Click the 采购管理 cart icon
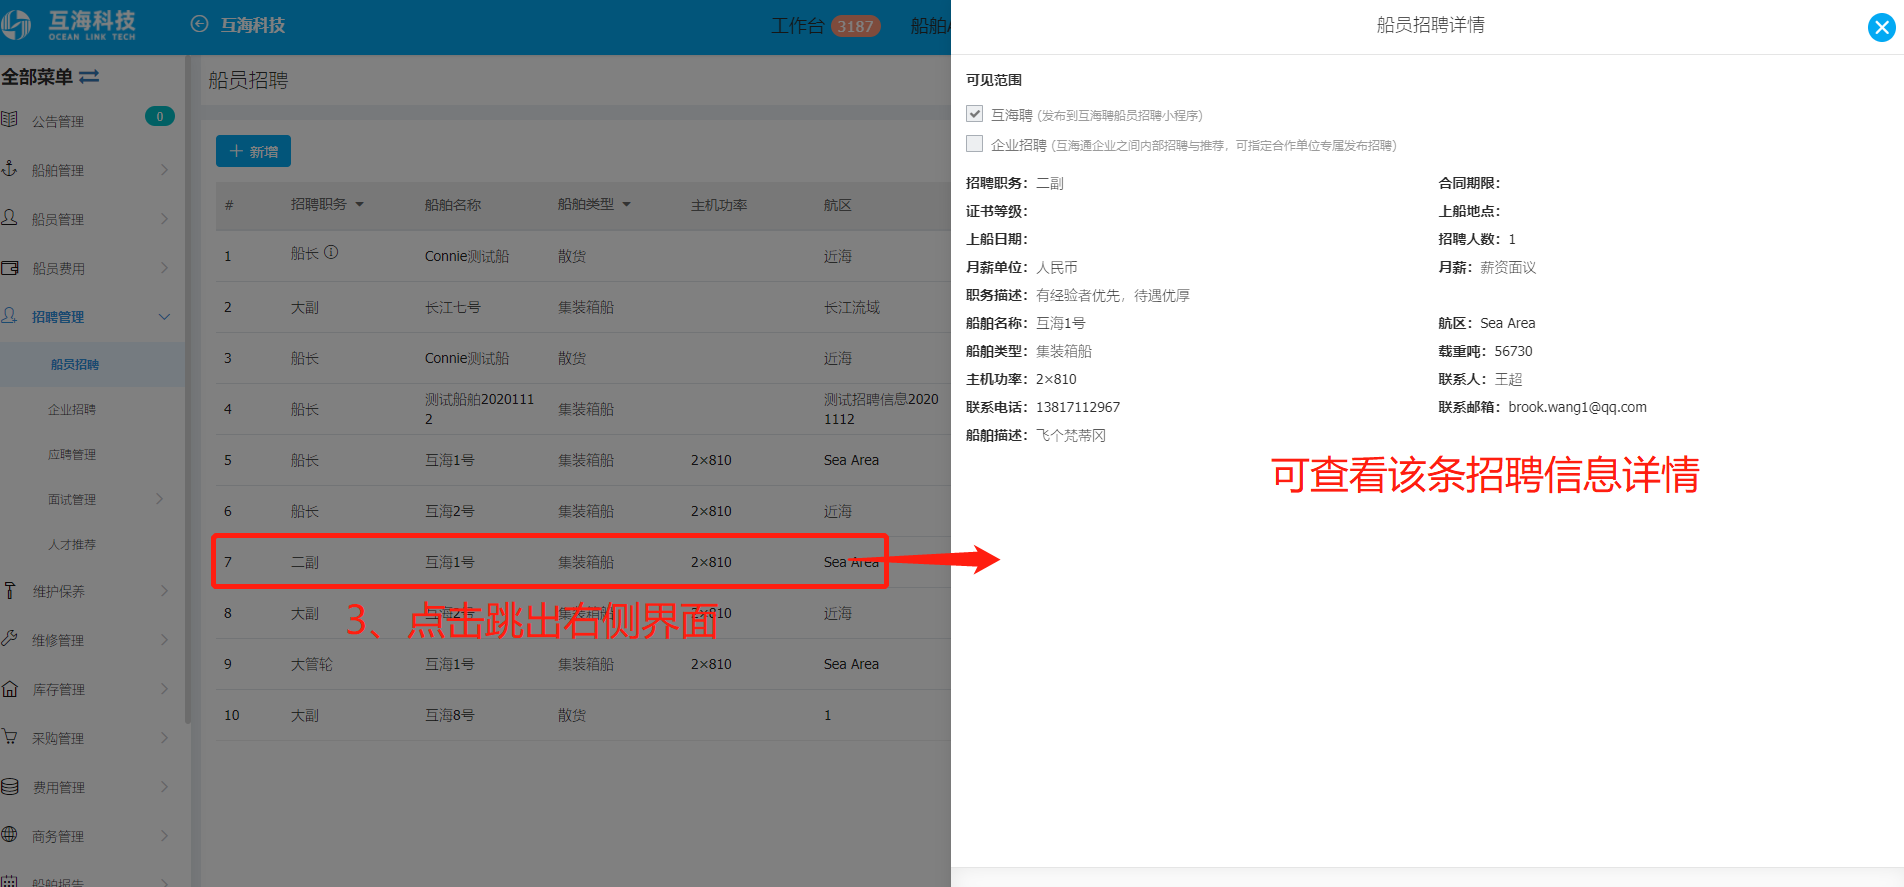Screen dimensions: 1904x887 [10, 737]
